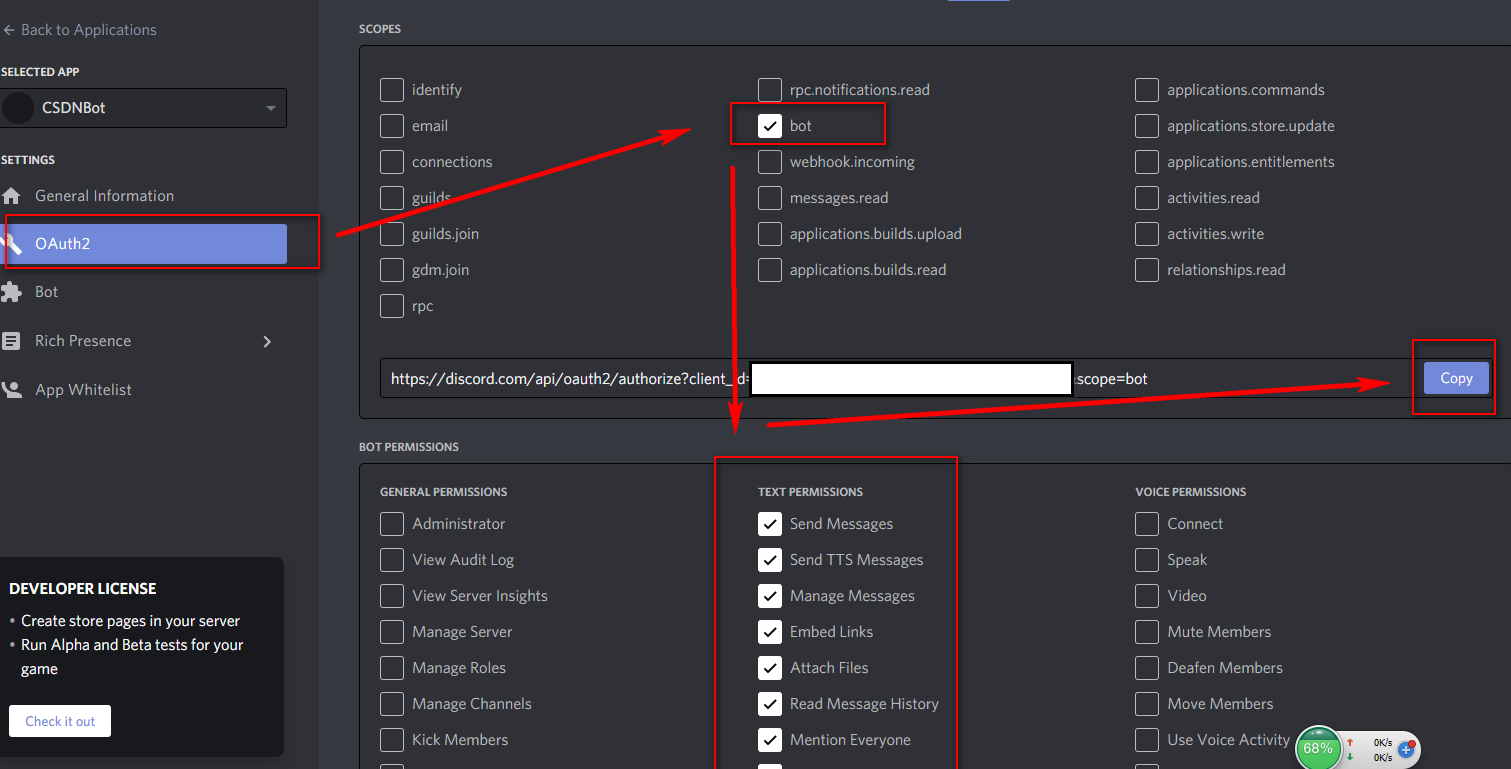
Task: Enable the guilds.join scope checkbox
Action: (x=392, y=234)
